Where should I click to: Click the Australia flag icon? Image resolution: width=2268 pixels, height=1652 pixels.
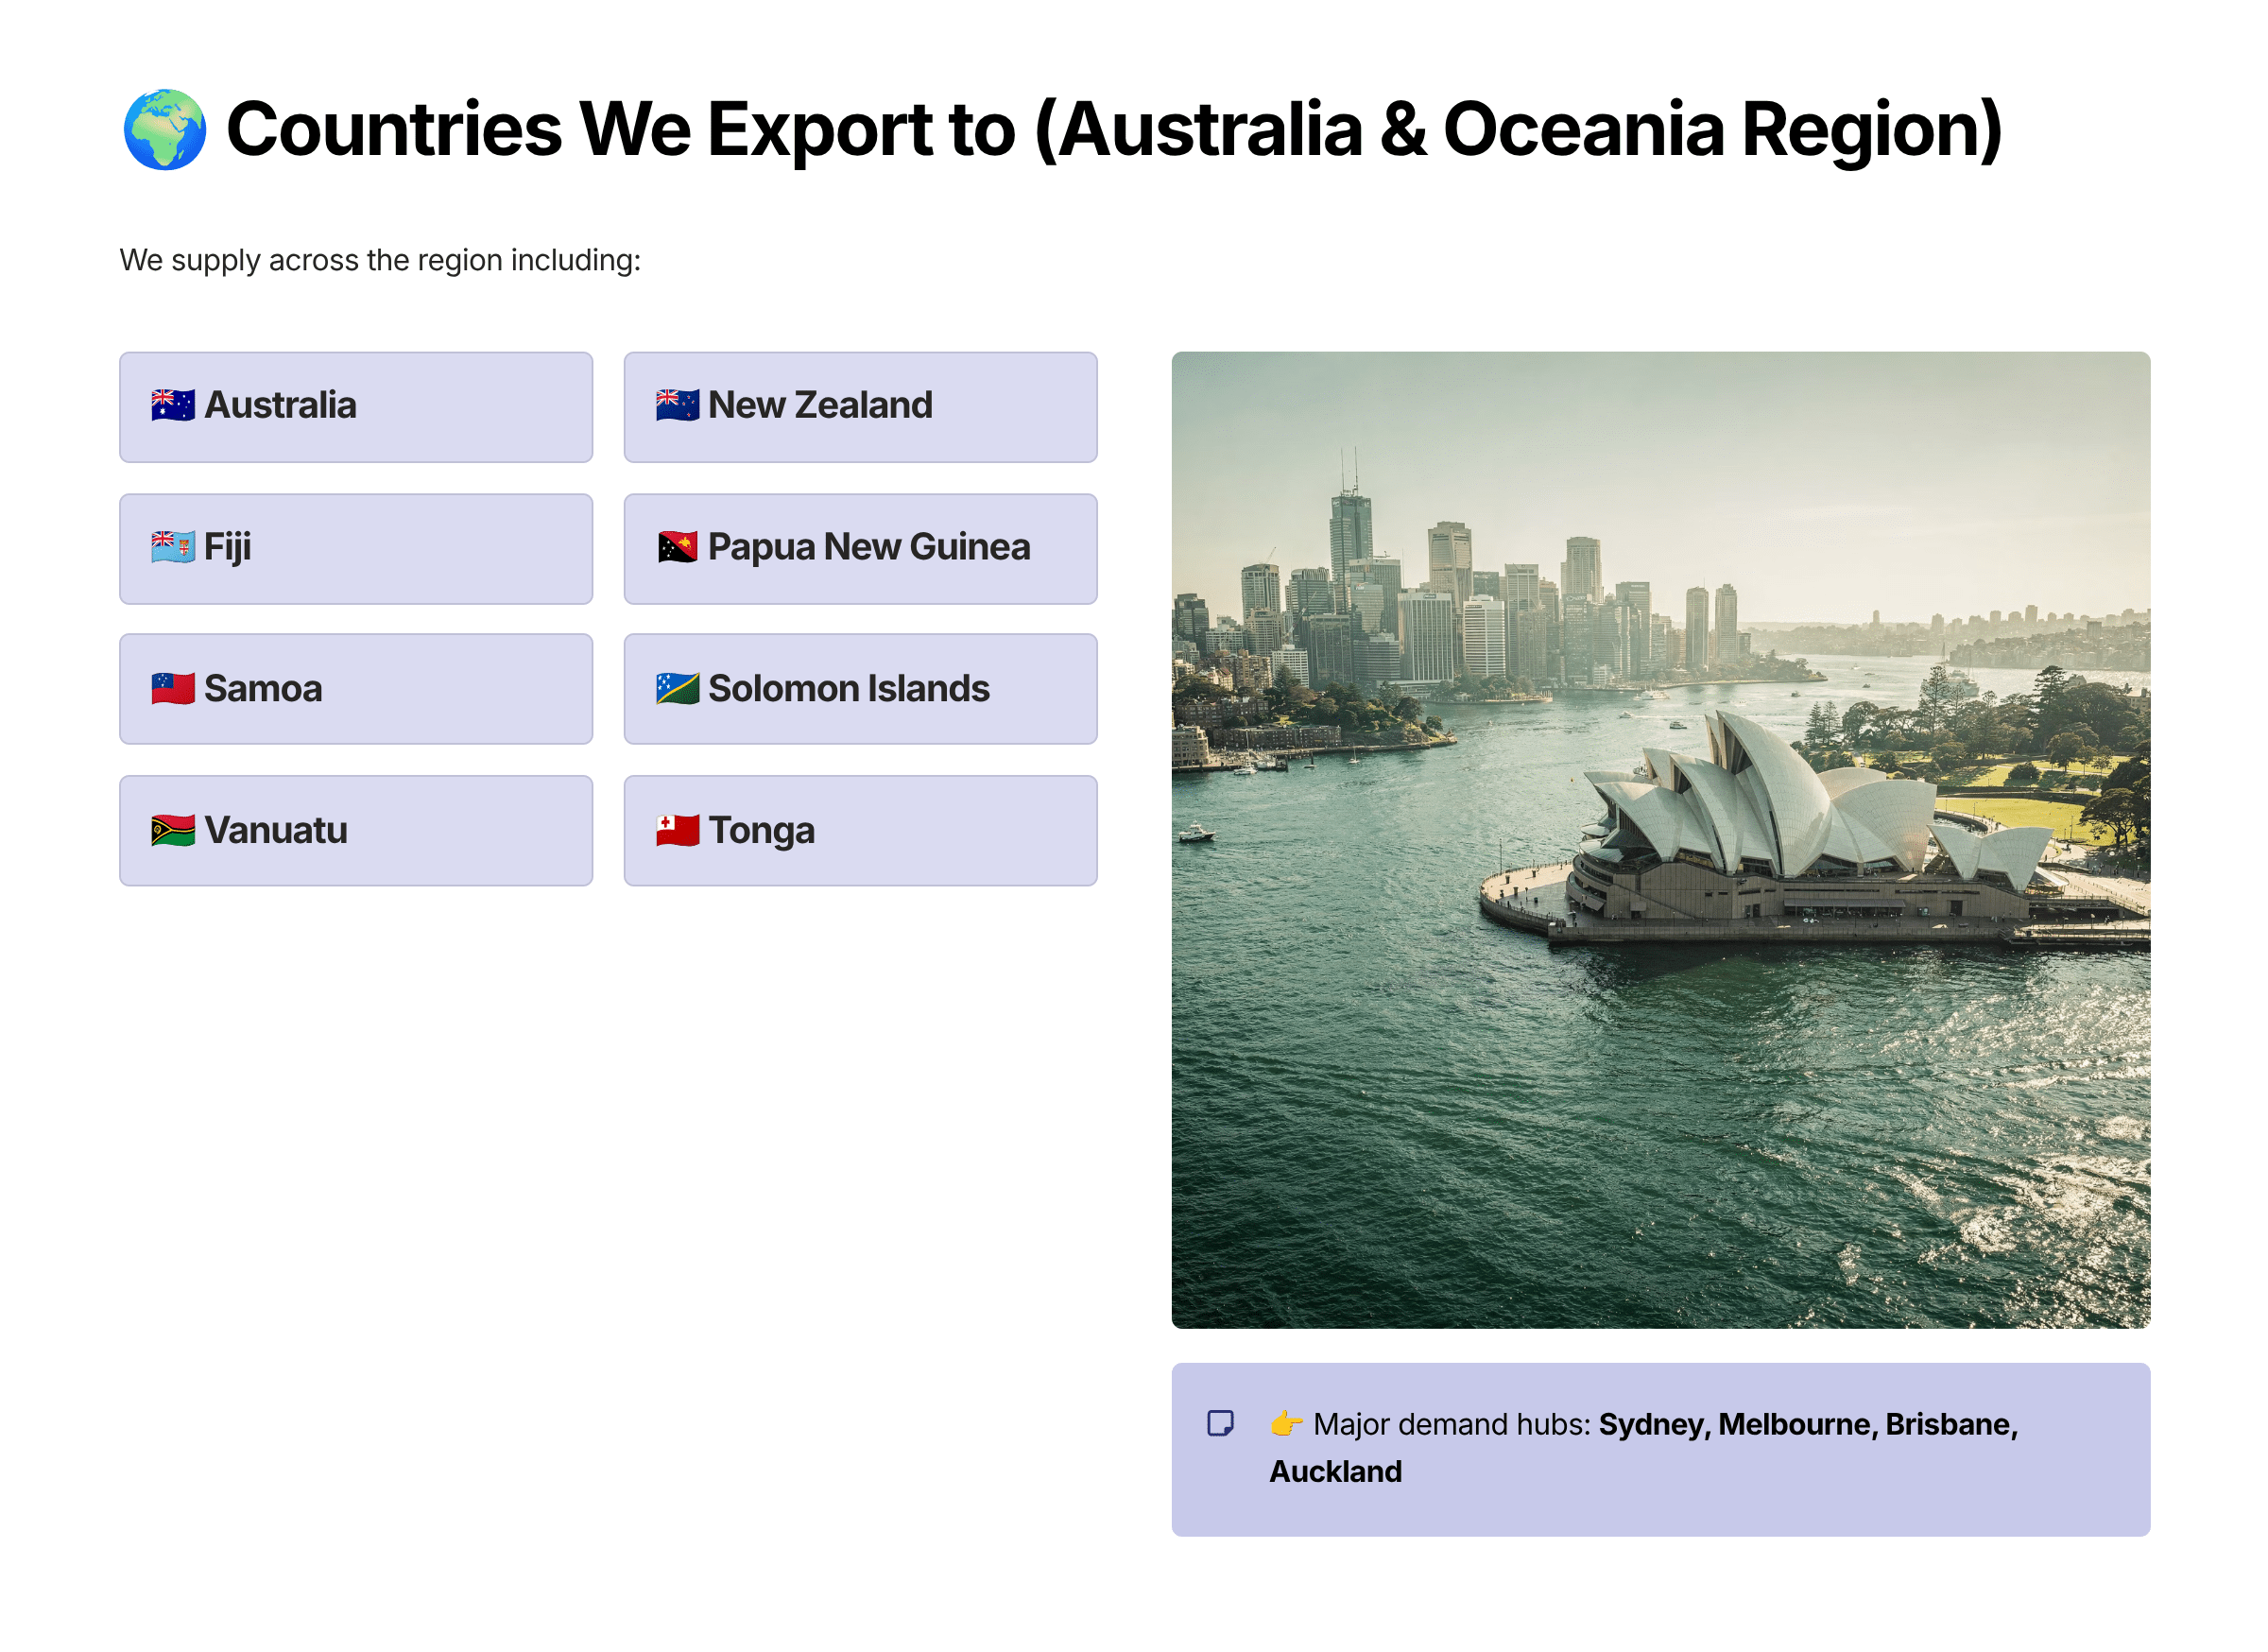pos(172,405)
